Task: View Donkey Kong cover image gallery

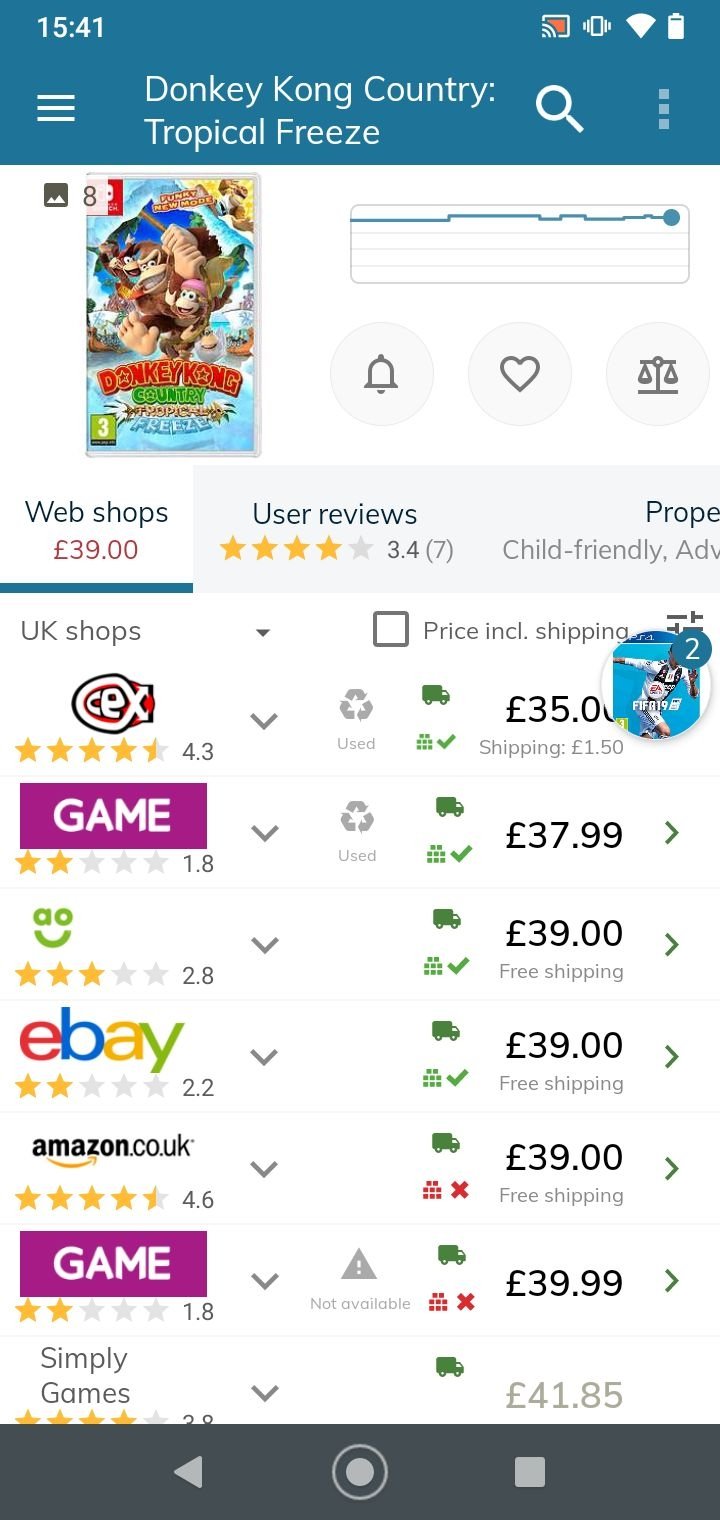Action: click(173, 315)
